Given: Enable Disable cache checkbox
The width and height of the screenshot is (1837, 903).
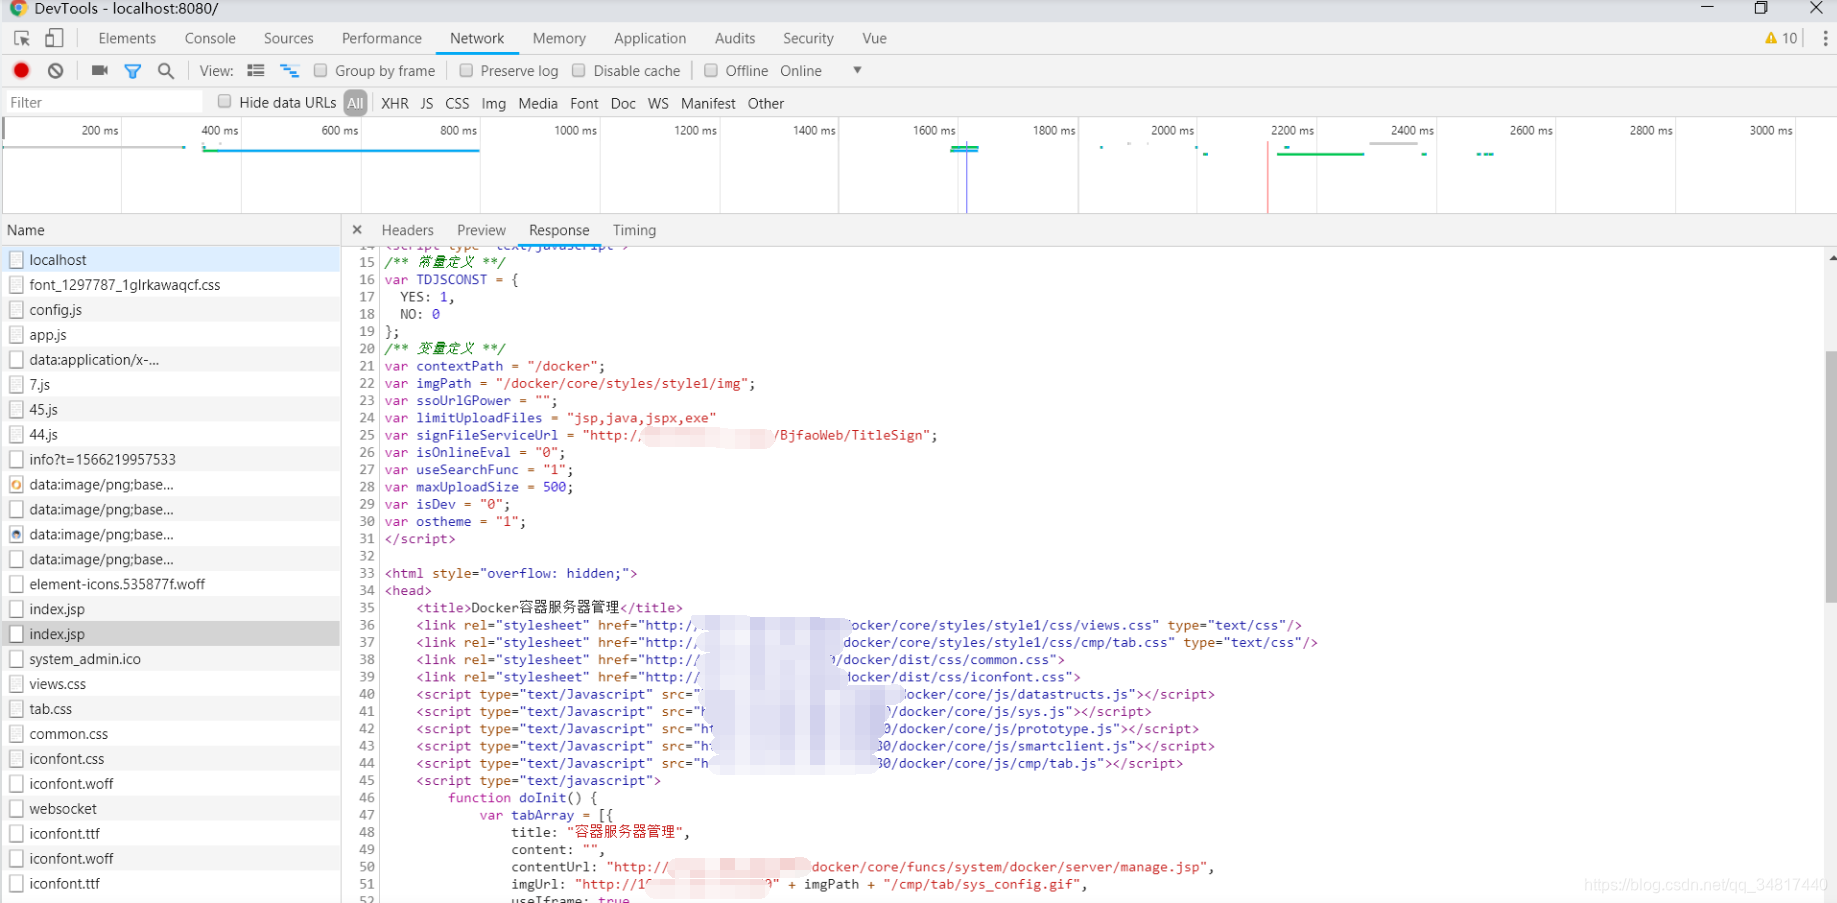Looking at the screenshot, I should pyautogui.click(x=579, y=70).
